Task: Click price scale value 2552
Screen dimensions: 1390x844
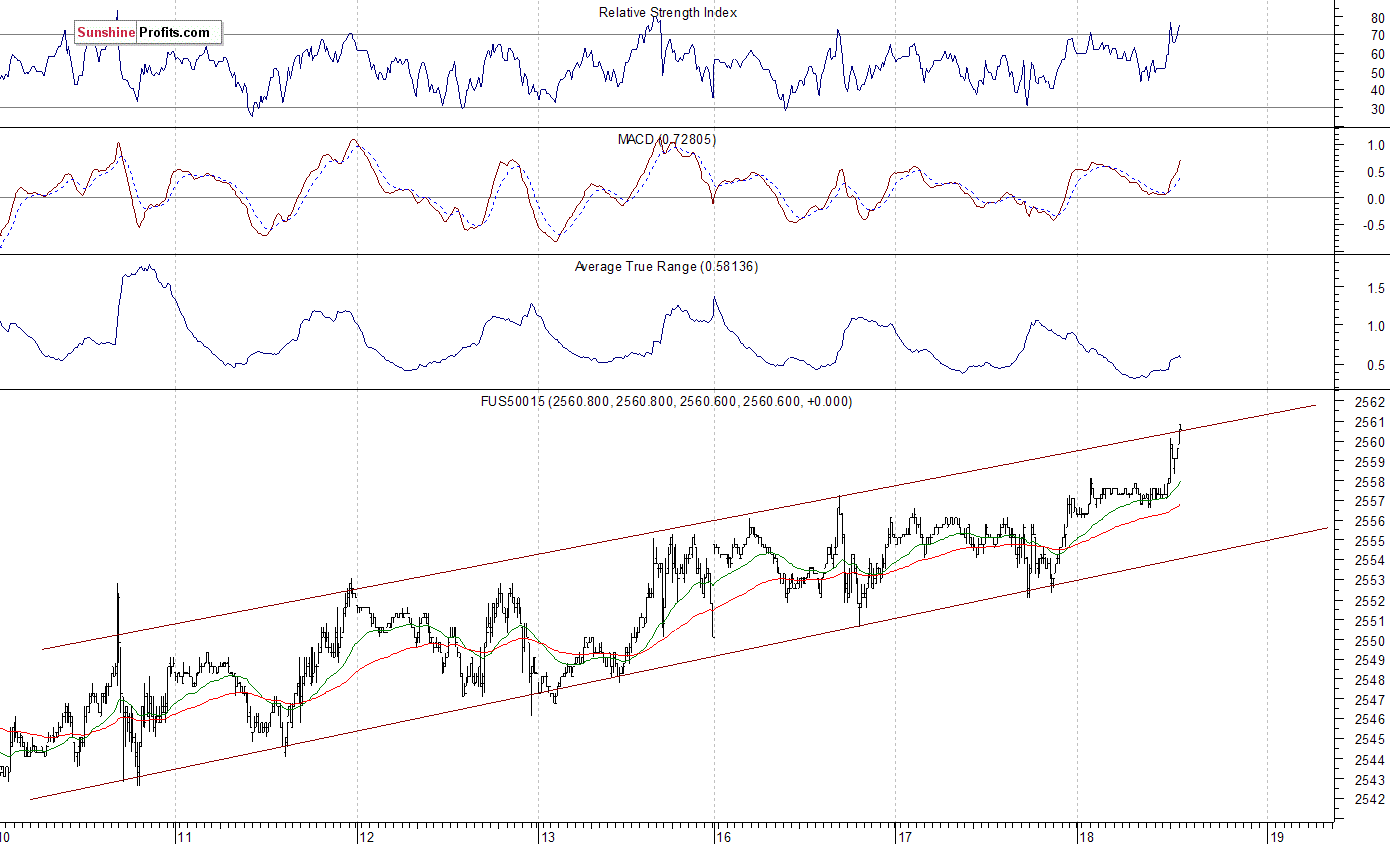Action: 1369,600
